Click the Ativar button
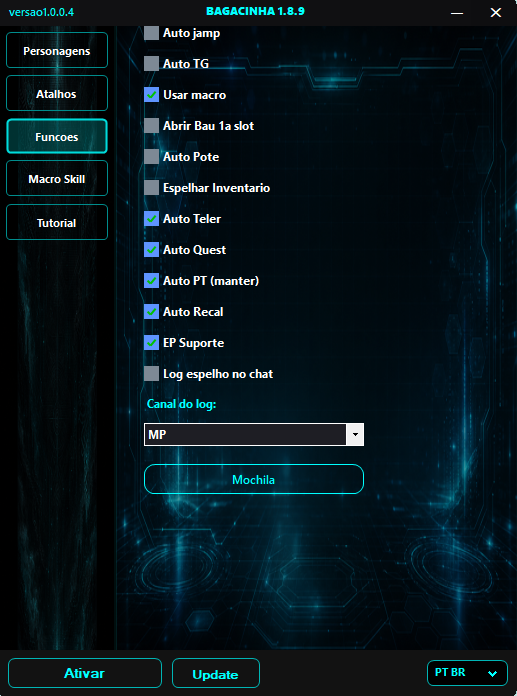The height and width of the screenshot is (696, 517). point(85,673)
